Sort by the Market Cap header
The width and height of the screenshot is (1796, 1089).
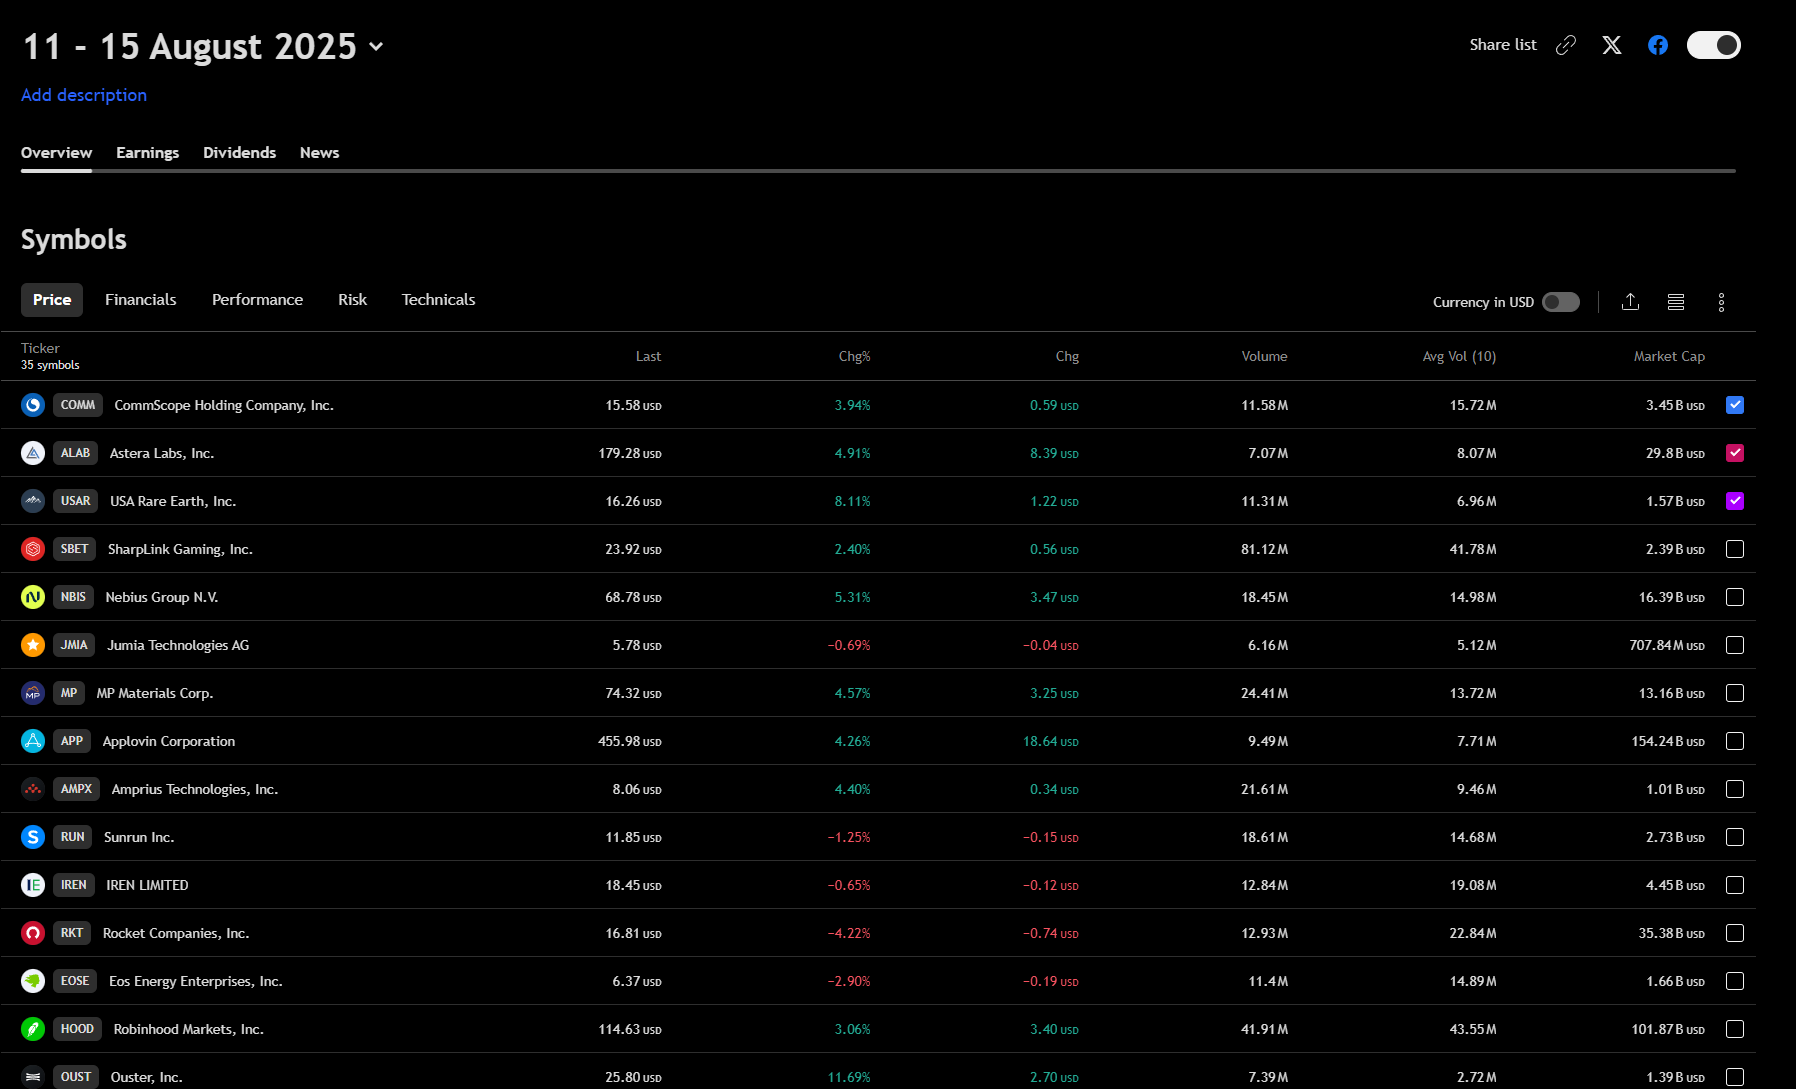click(x=1669, y=356)
